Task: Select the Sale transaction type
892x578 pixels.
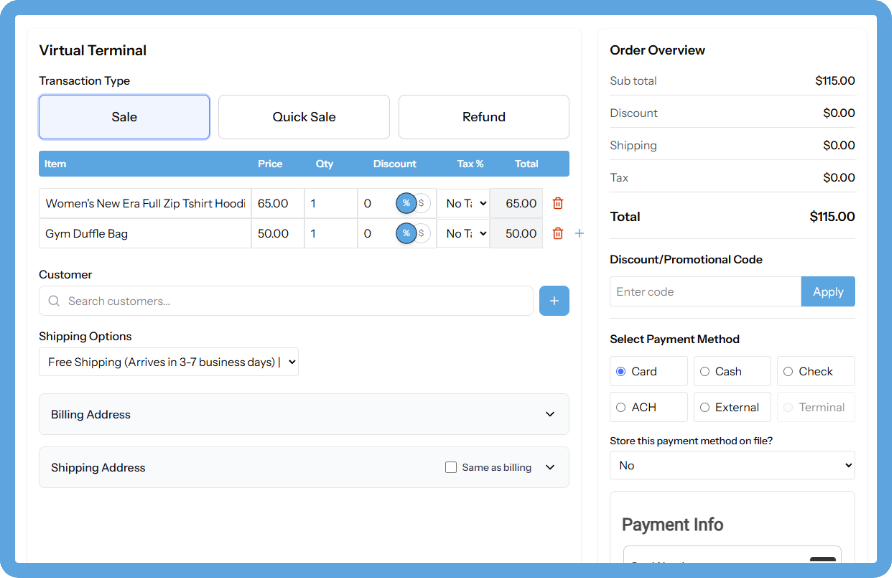Action: 123,116
